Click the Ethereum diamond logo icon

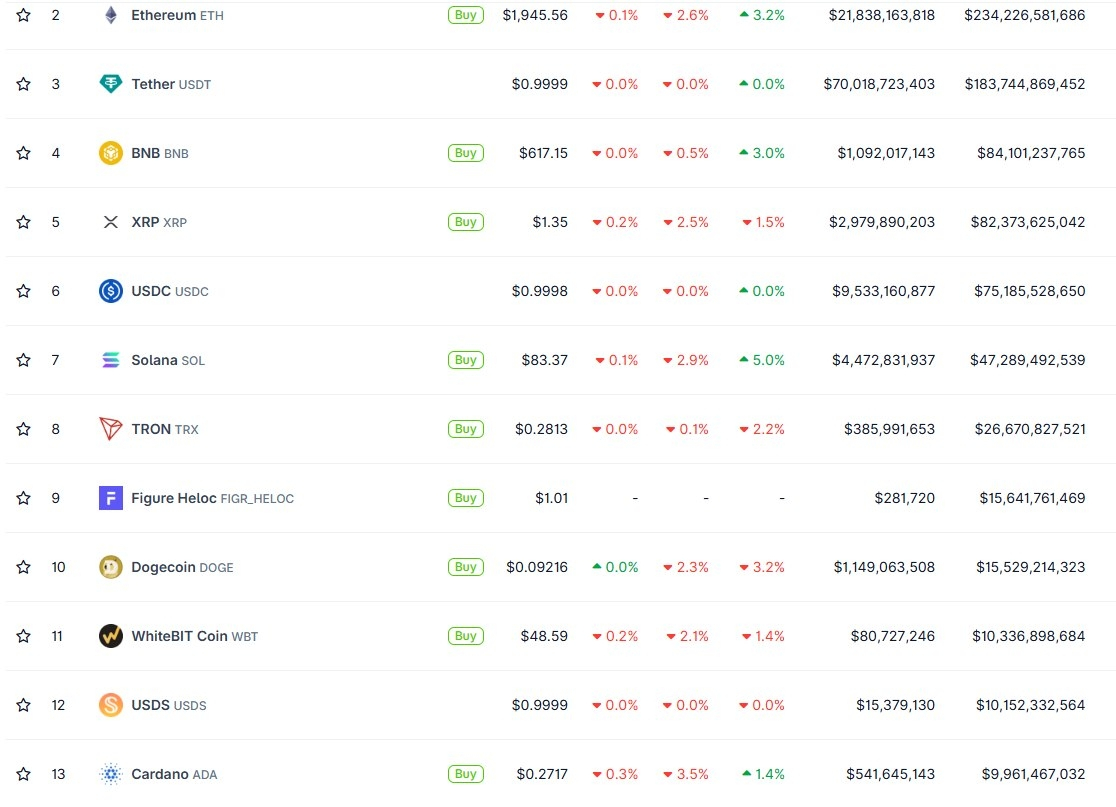point(110,15)
